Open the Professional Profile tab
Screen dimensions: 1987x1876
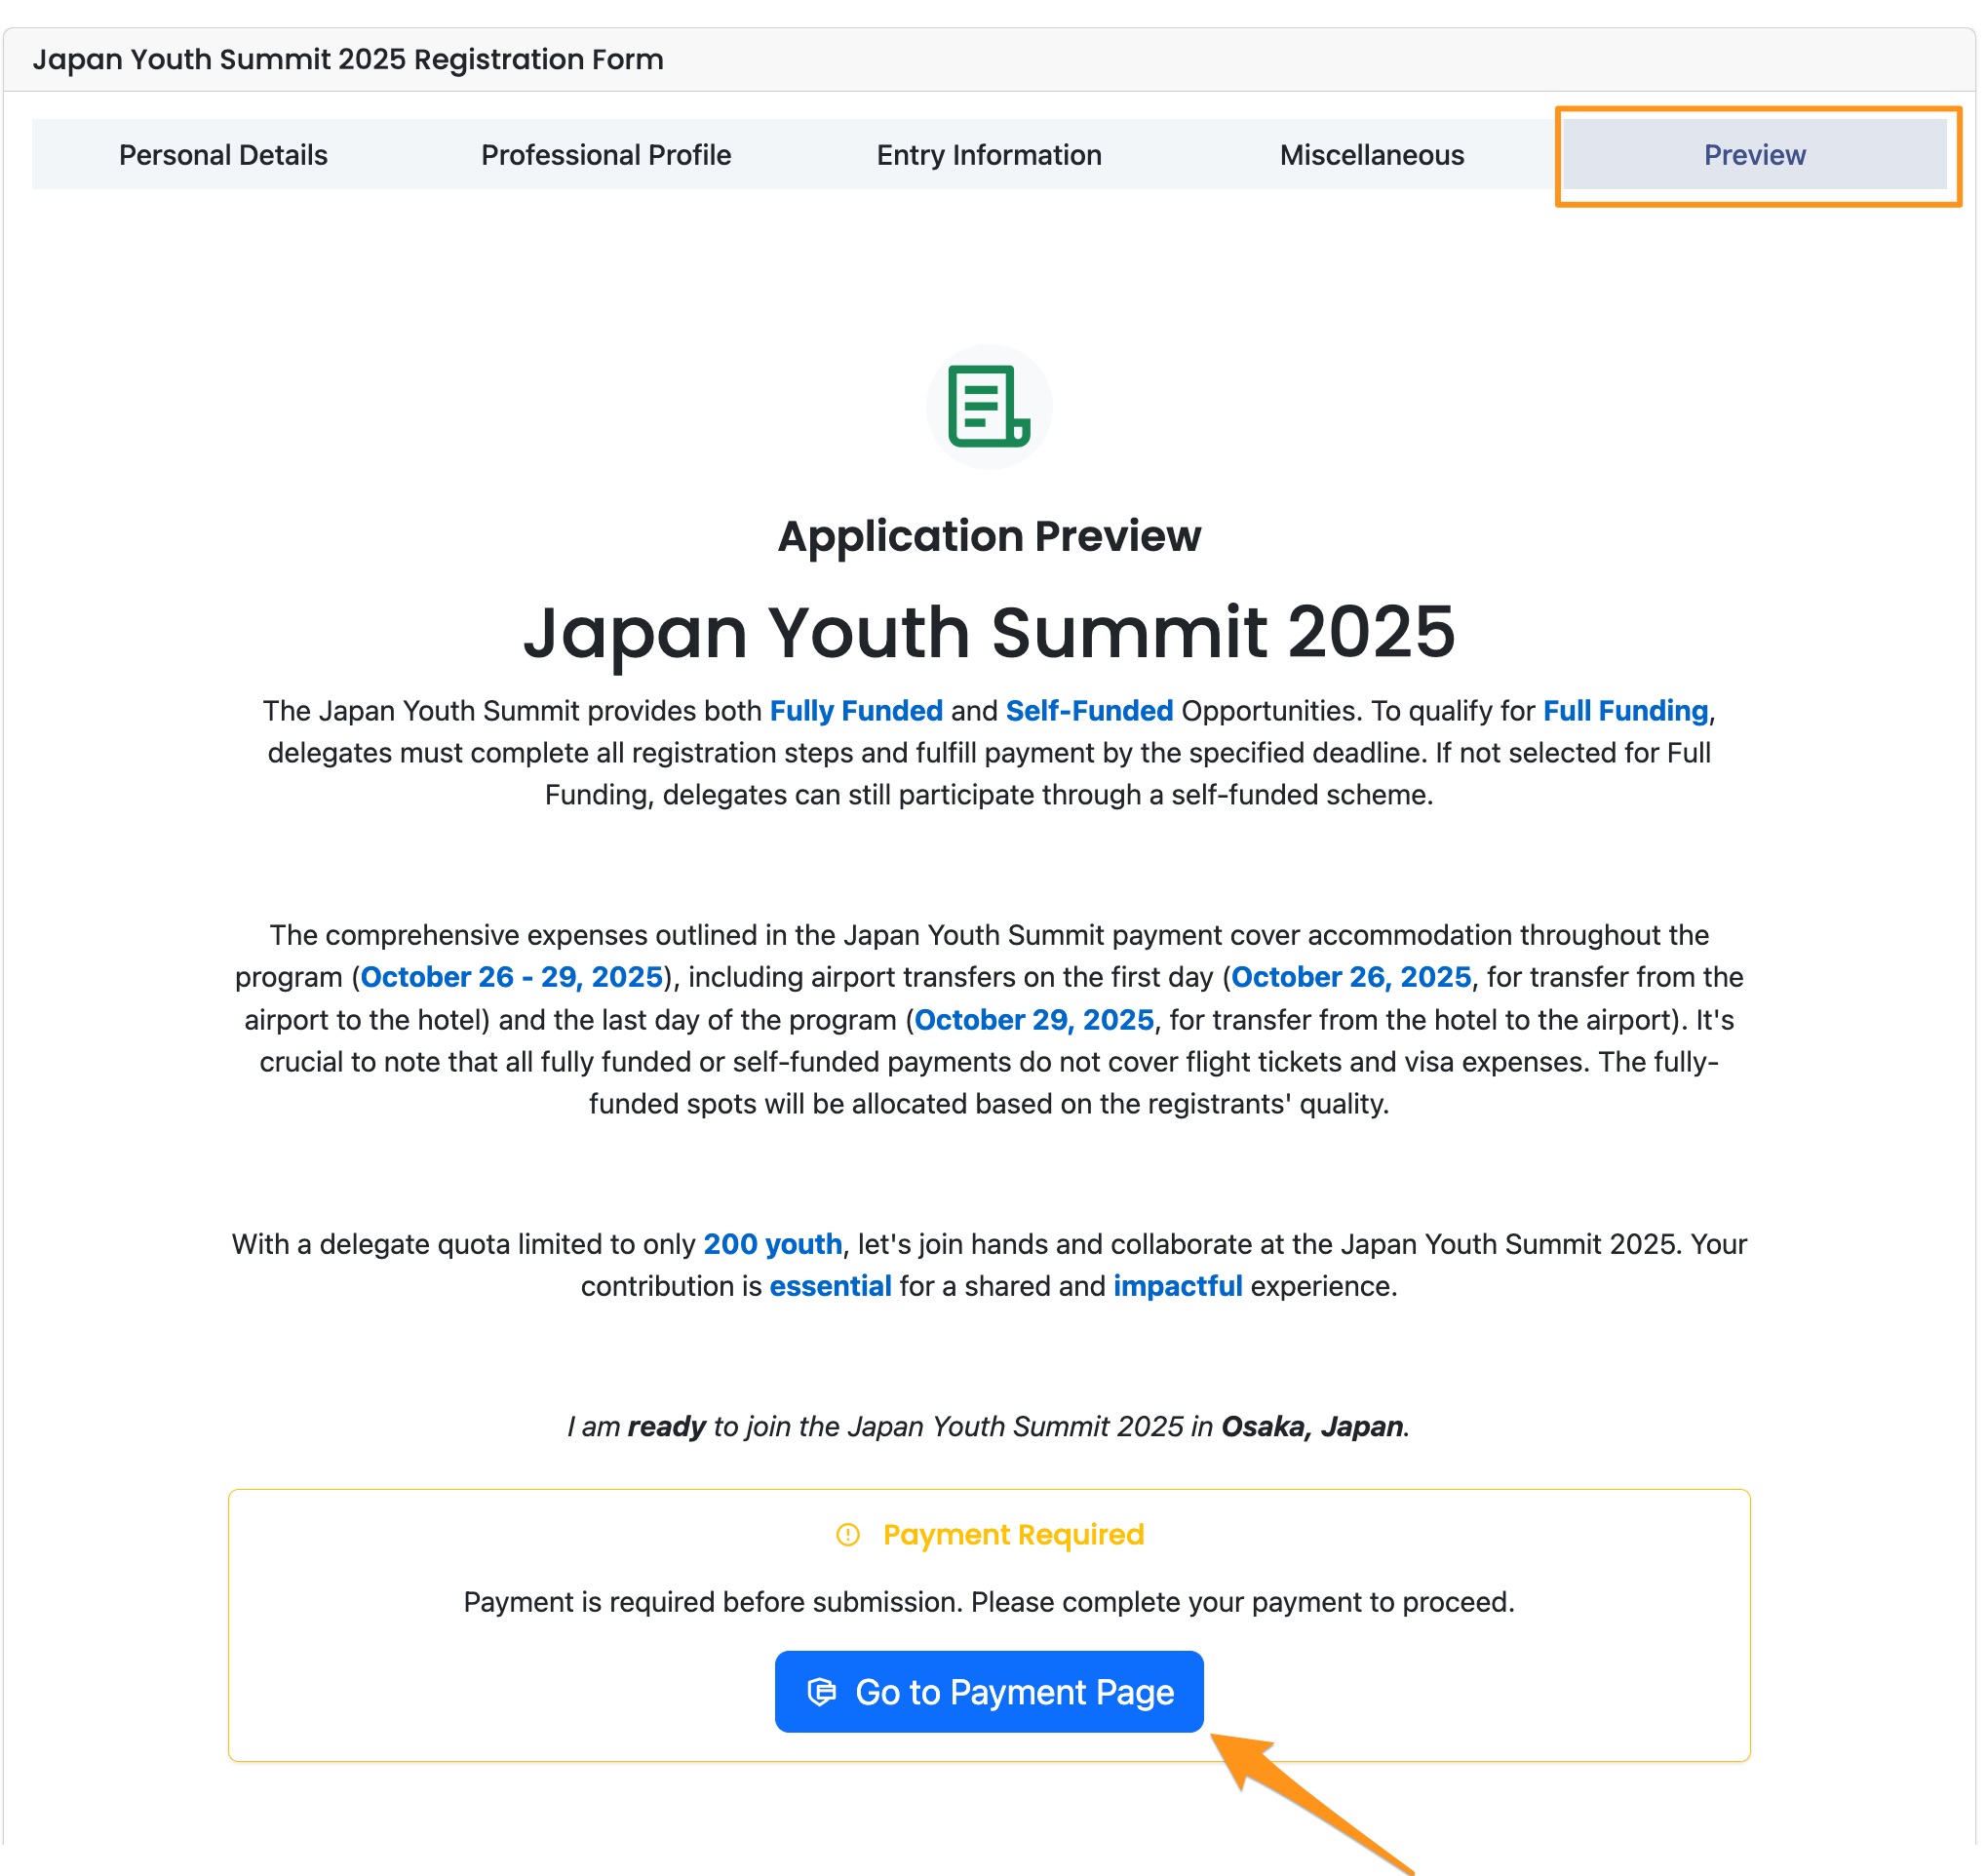pos(605,154)
